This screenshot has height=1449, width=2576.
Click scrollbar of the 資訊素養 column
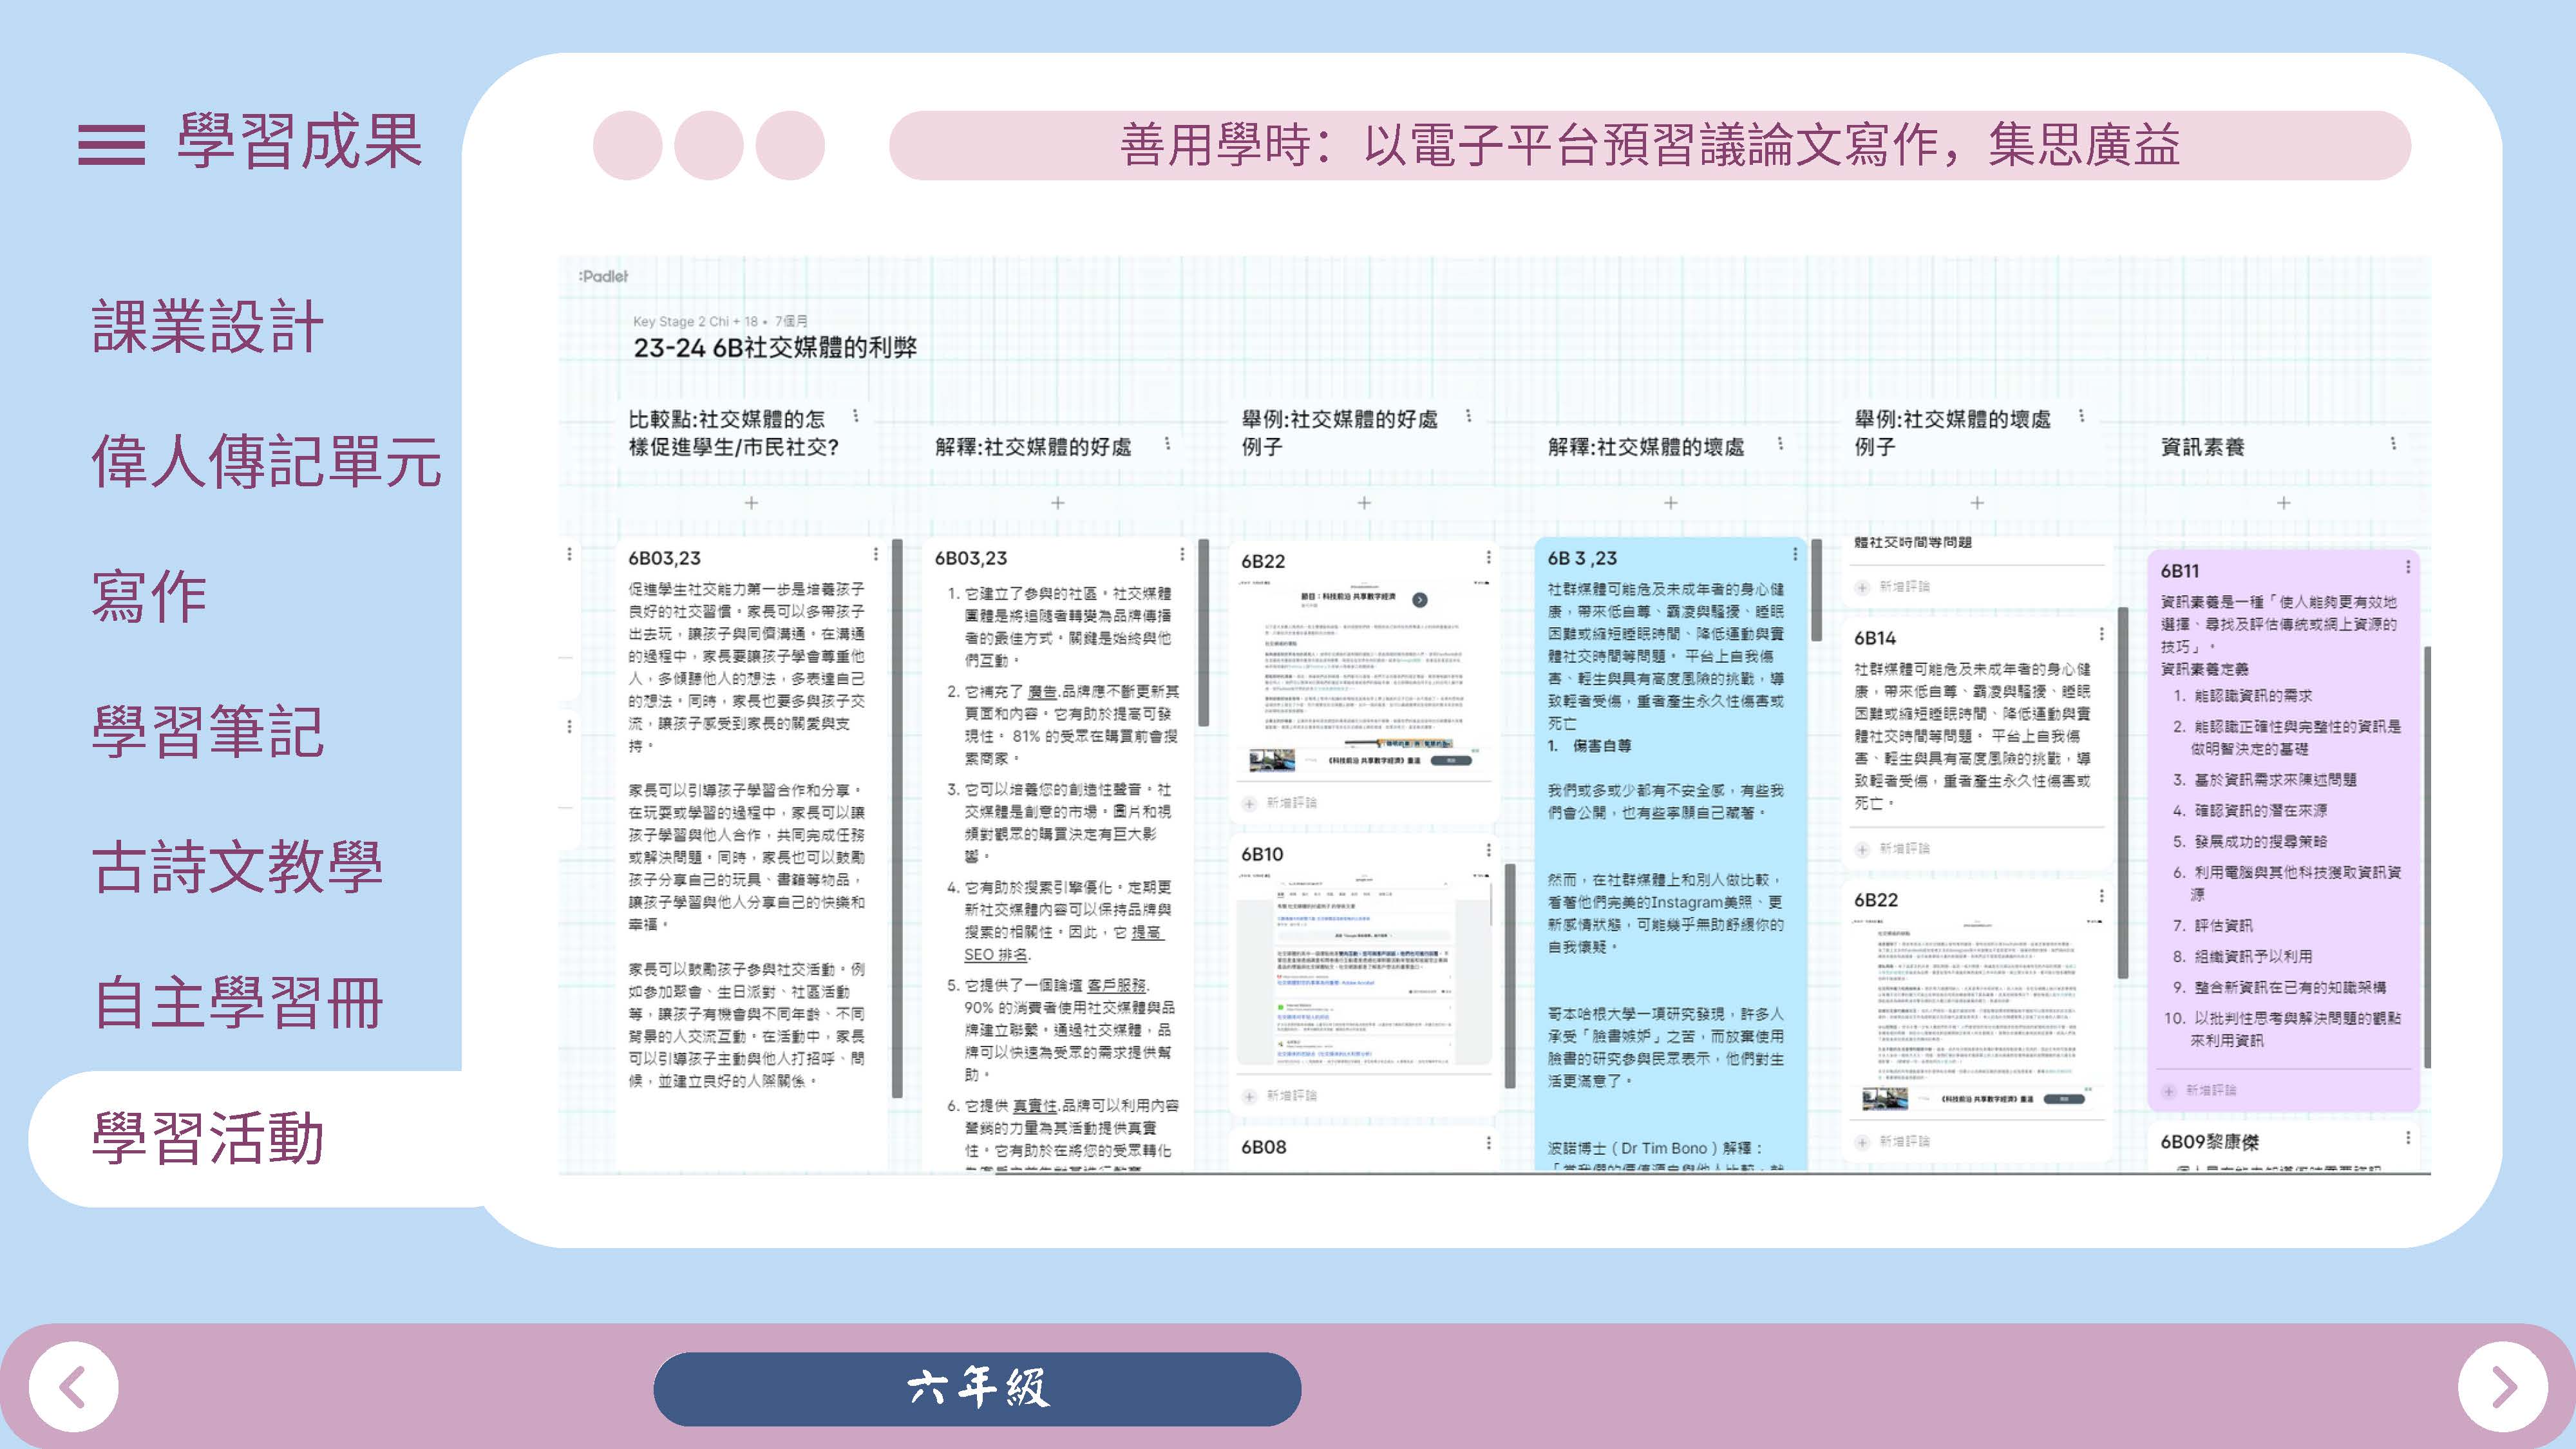2427,856
